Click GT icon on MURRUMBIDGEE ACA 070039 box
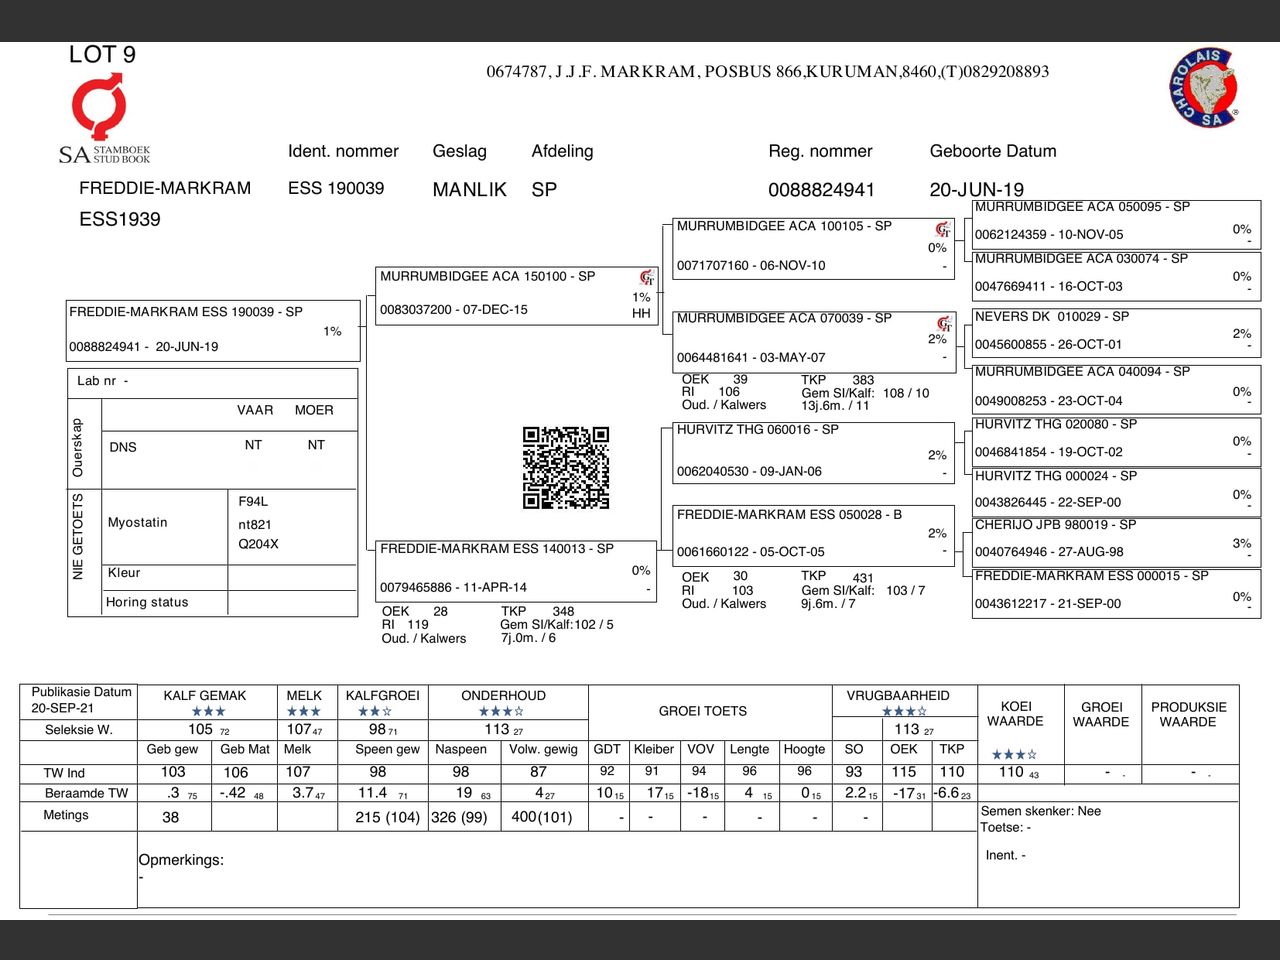This screenshot has height=960, width=1280. pos(944,322)
